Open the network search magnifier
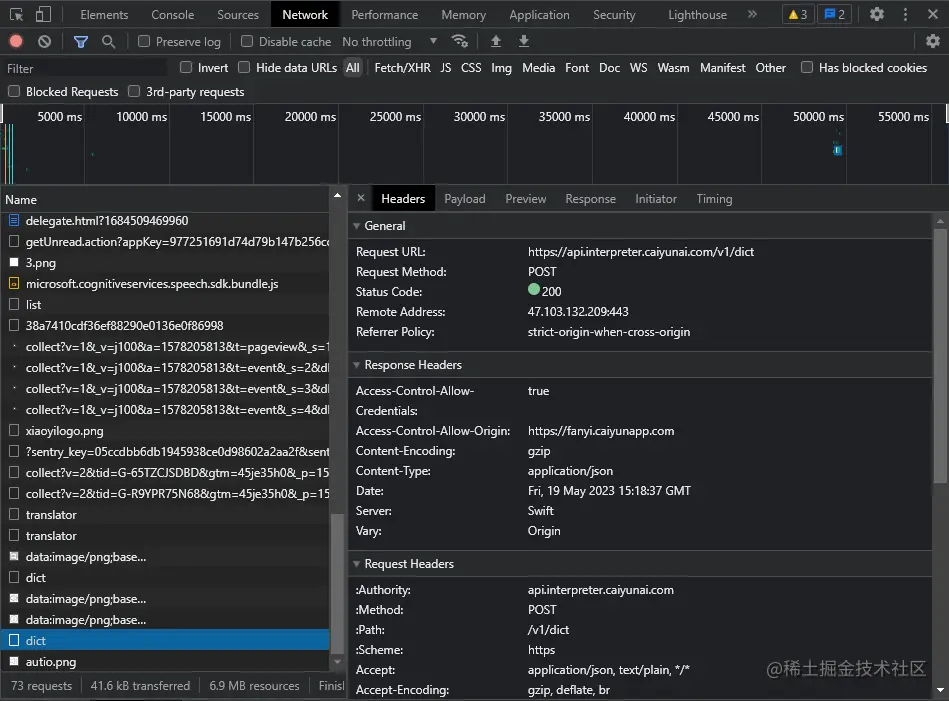Viewport: 949px width, 701px height. point(108,41)
